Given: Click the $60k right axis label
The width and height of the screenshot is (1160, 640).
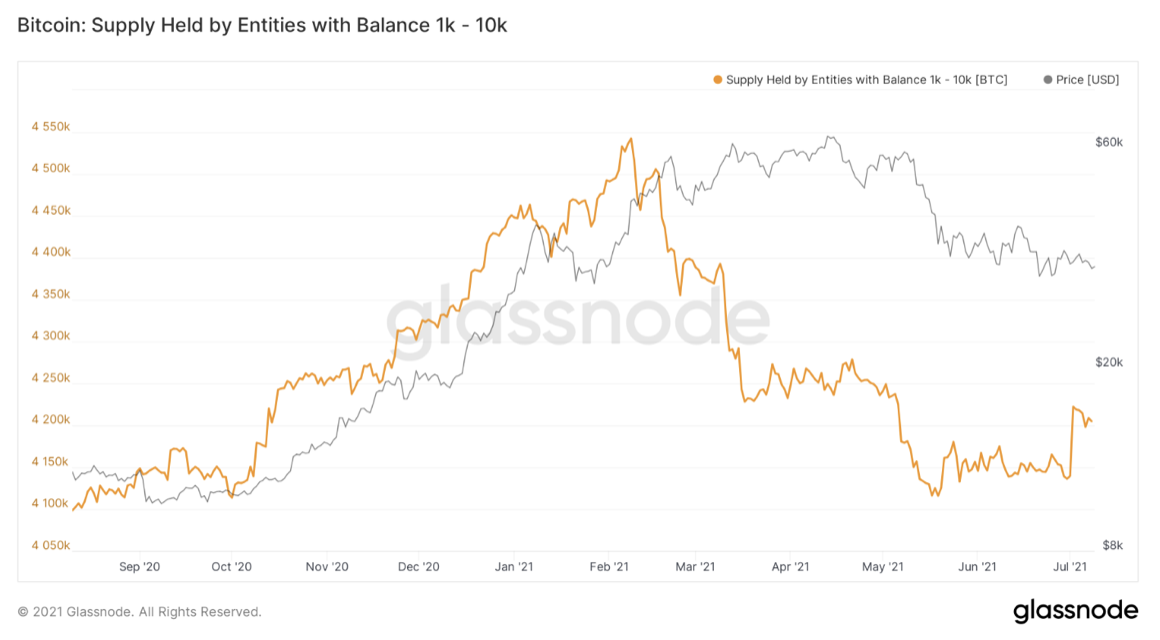Looking at the screenshot, I should (1109, 142).
